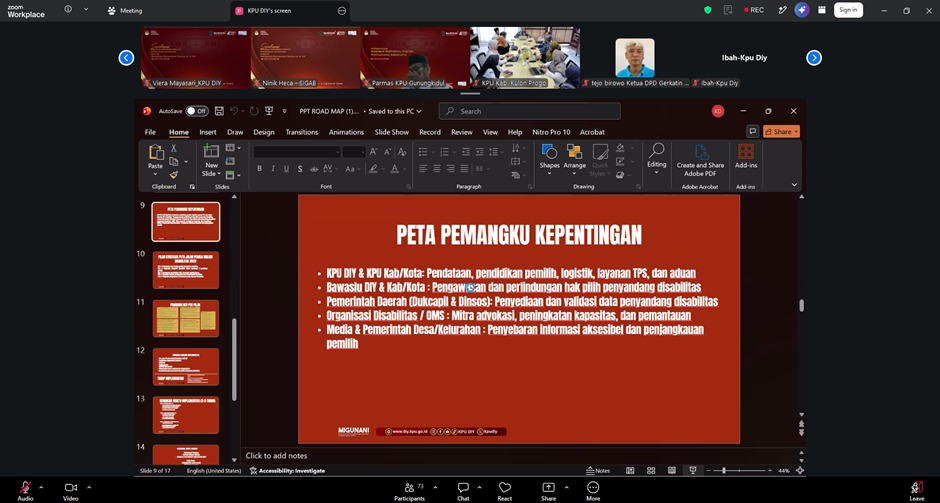Image resolution: width=940 pixels, height=503 pixels.
Task: Switch to the Transitions ribbon tab
Action: click(302, 132)
